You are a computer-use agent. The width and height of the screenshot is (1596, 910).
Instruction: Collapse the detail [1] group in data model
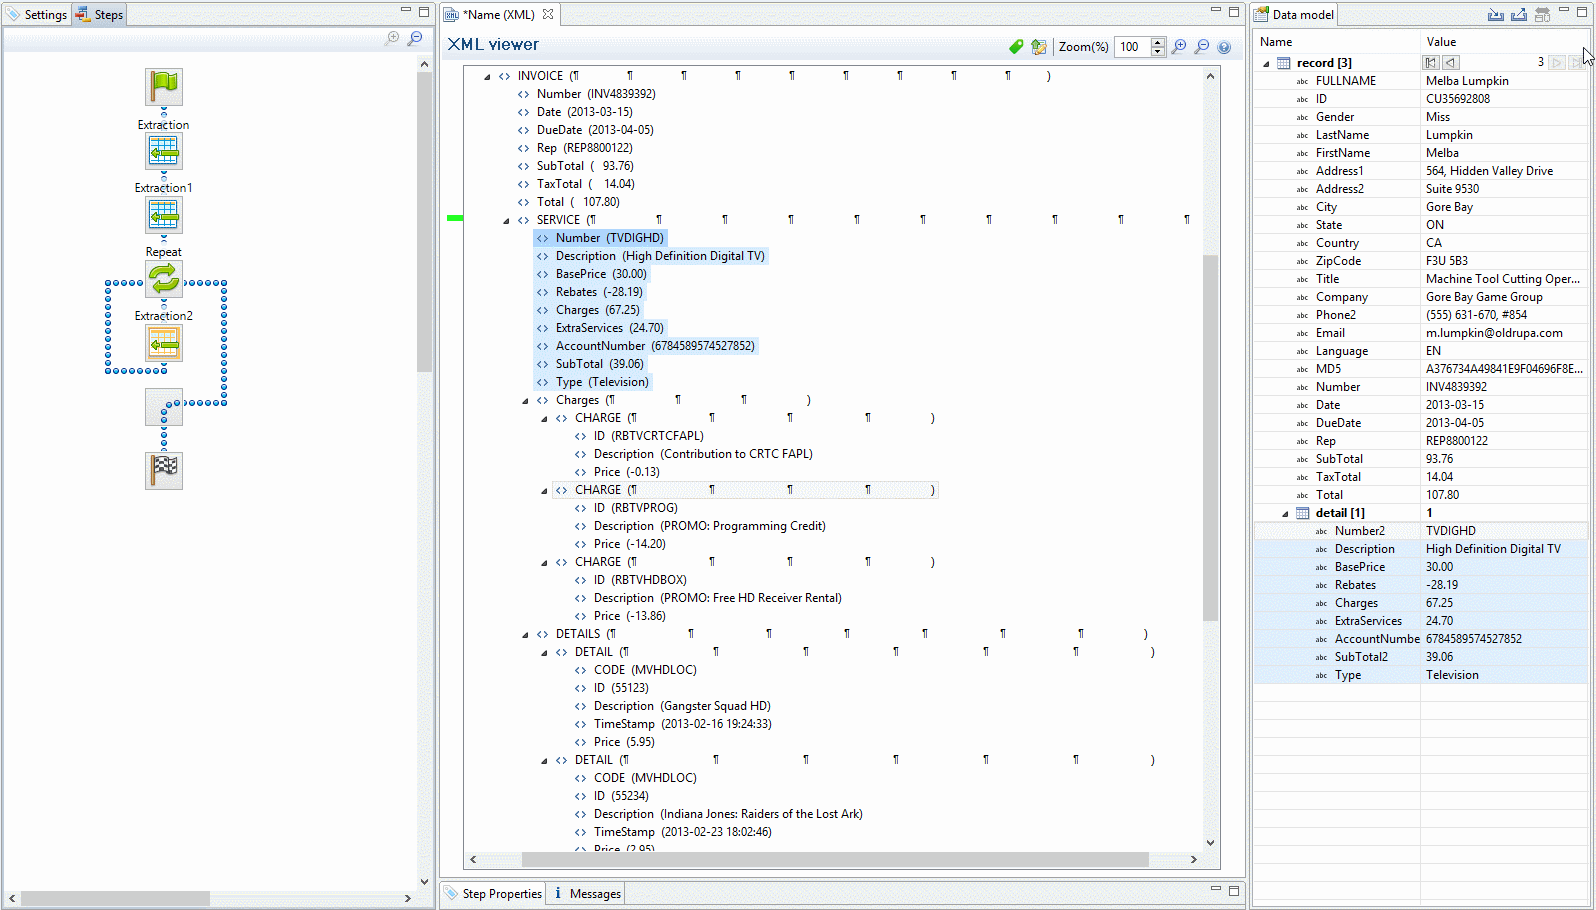(1285, 513)
